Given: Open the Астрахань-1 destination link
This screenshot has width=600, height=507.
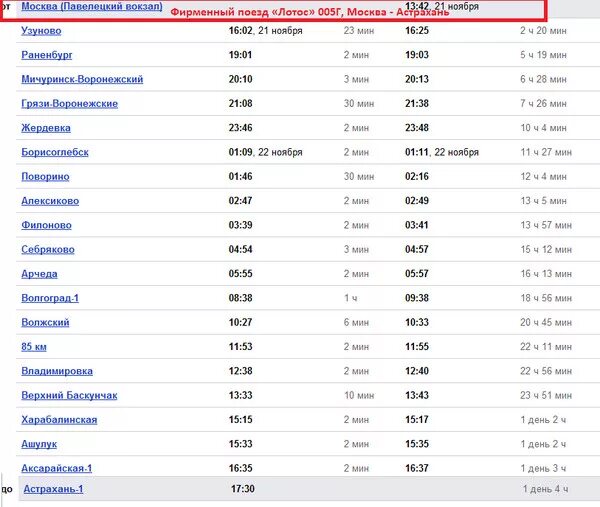Looking at the screenshot, I should (53, 489).
